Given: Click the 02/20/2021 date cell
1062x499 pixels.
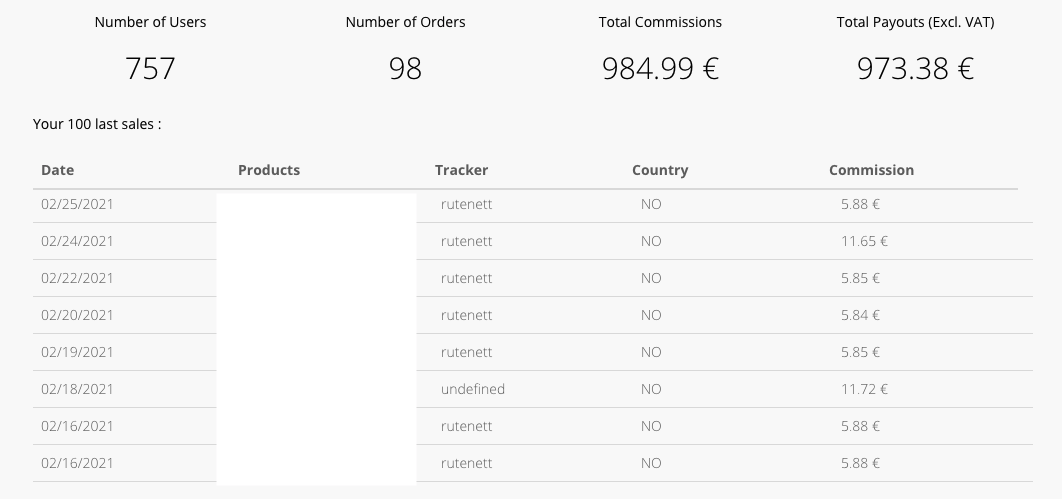Looking at the screenshot, I should (77, 315).
